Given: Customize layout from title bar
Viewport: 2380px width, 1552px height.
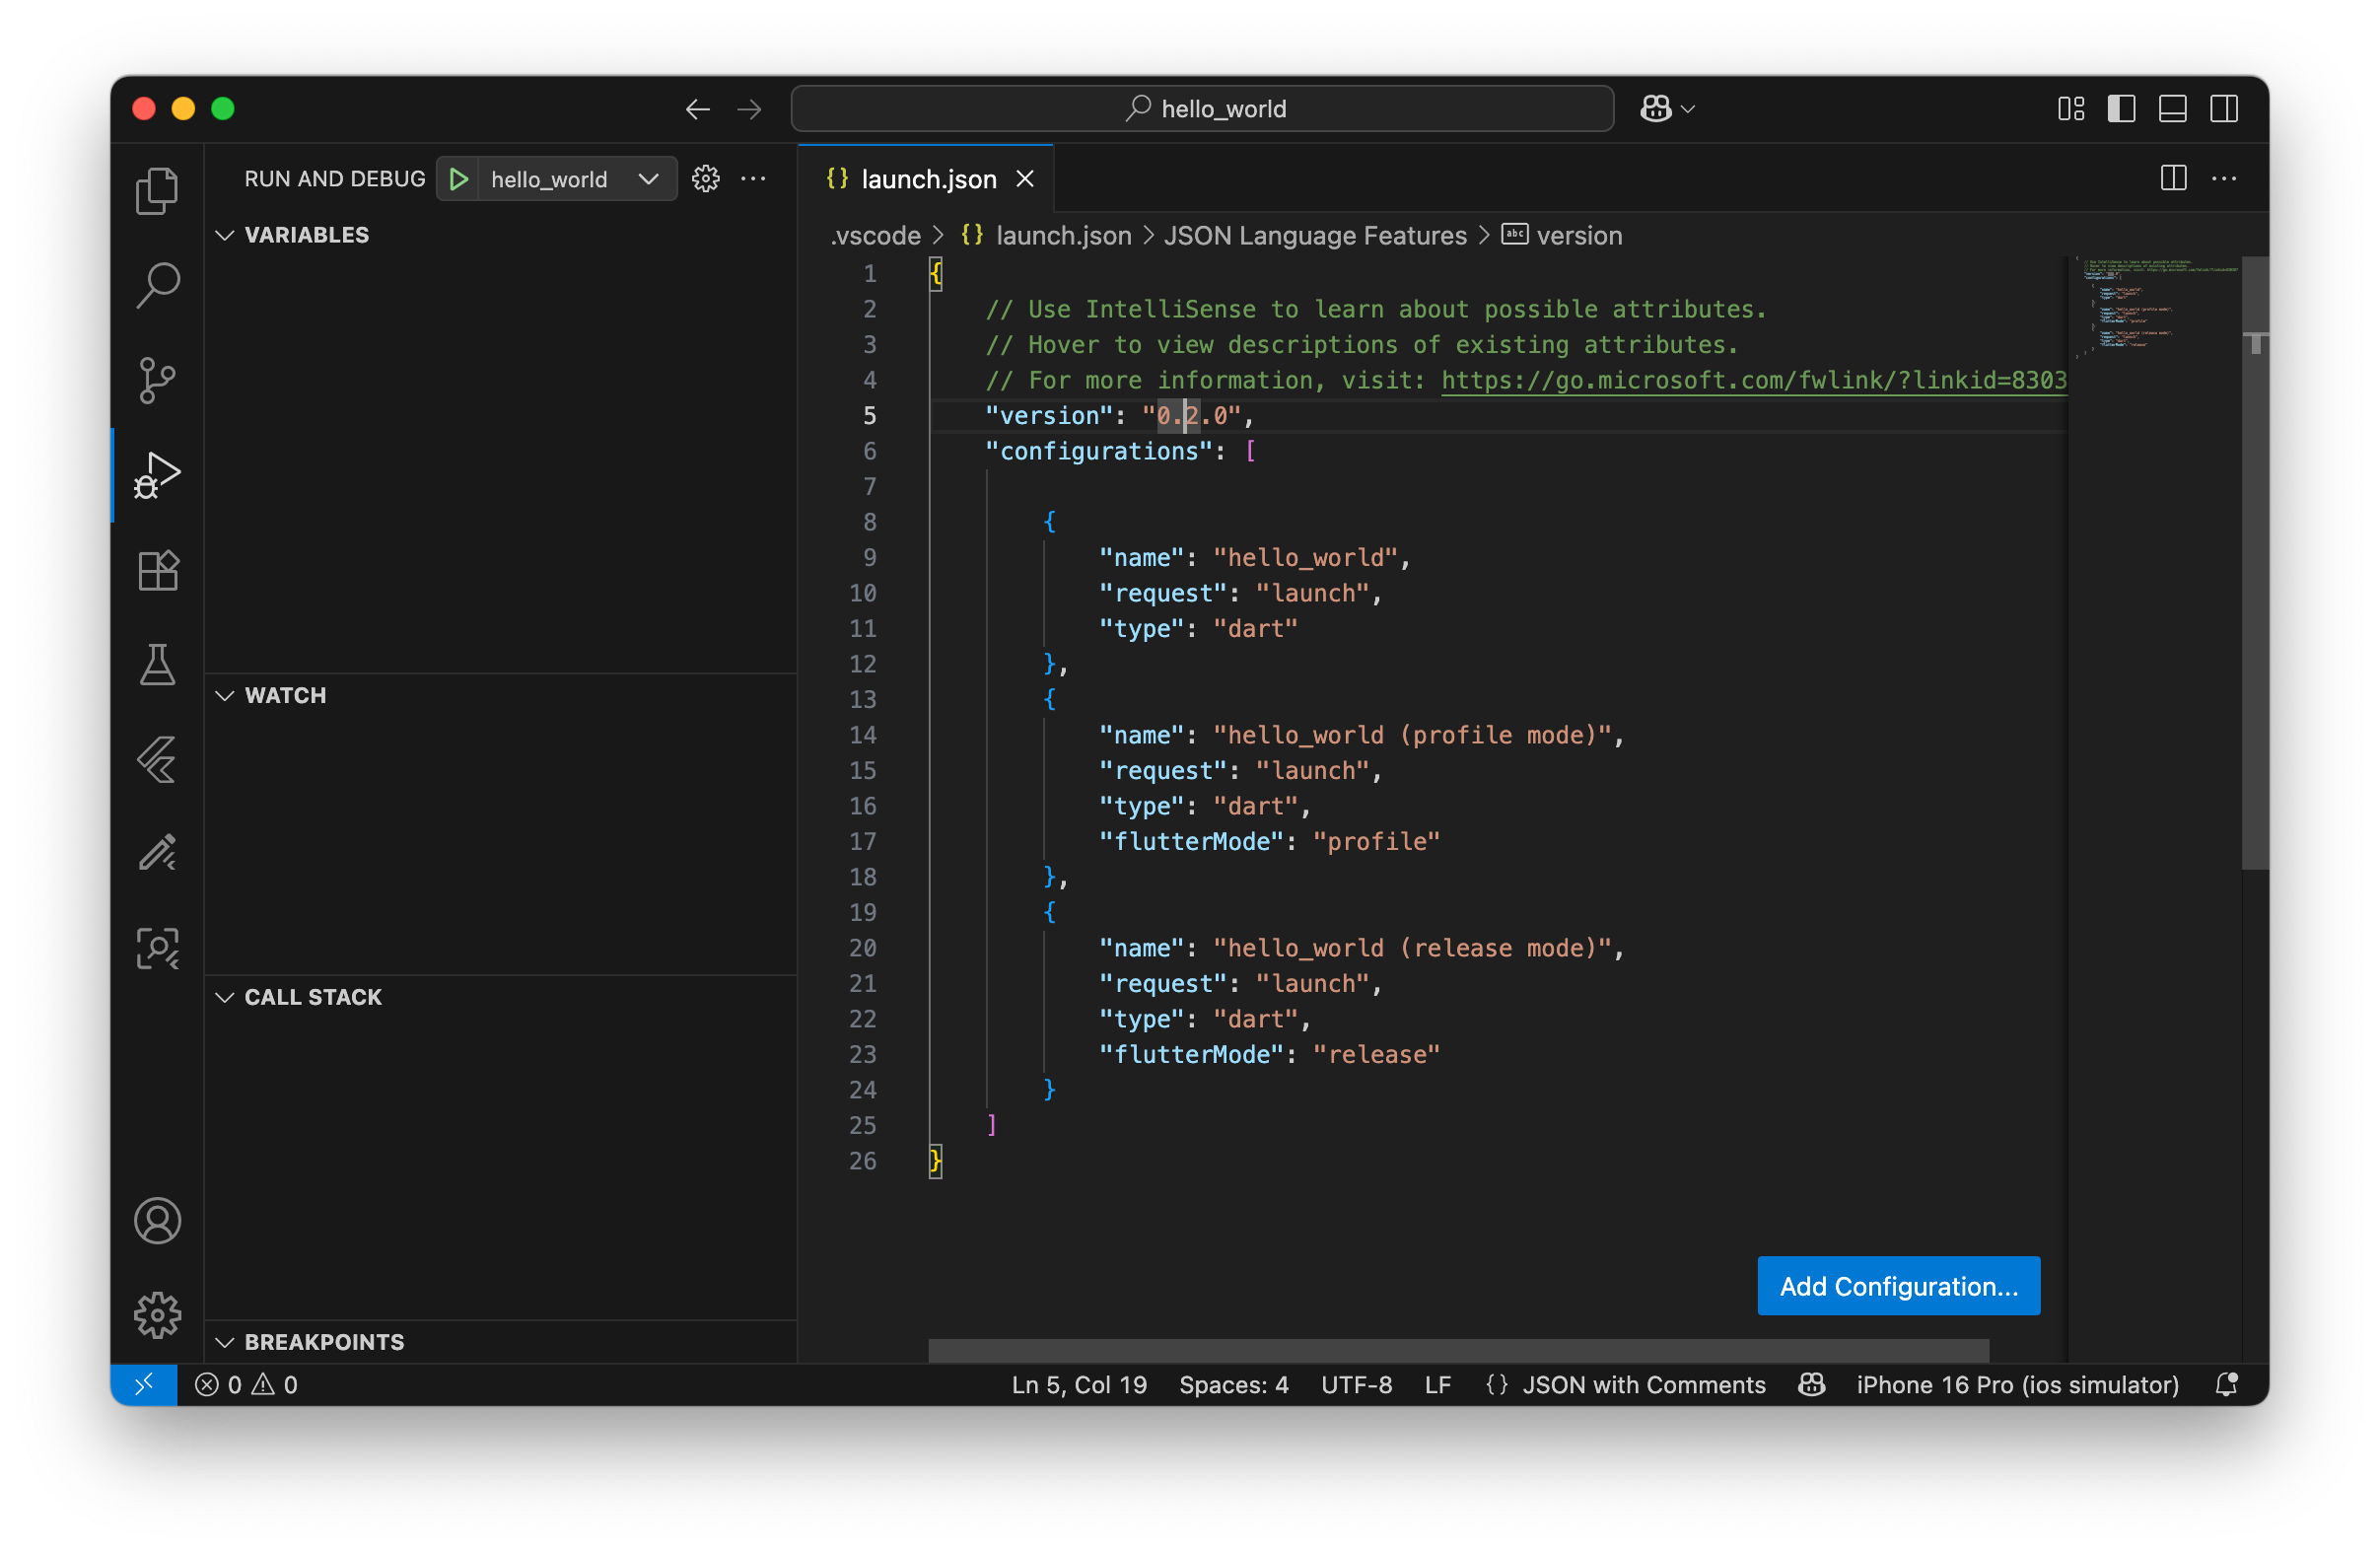Looking at the screenshot, I should coord(2071,109).
